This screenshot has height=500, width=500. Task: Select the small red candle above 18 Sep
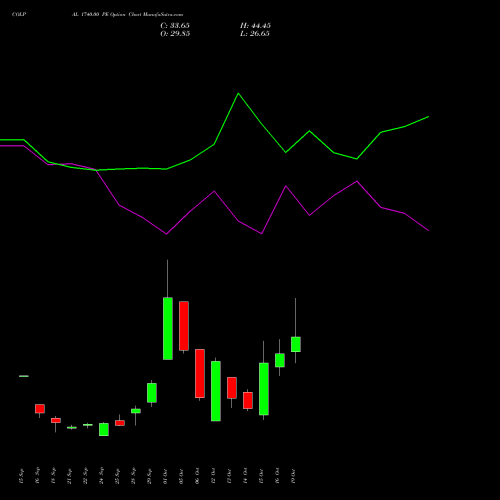coord(56,420)
